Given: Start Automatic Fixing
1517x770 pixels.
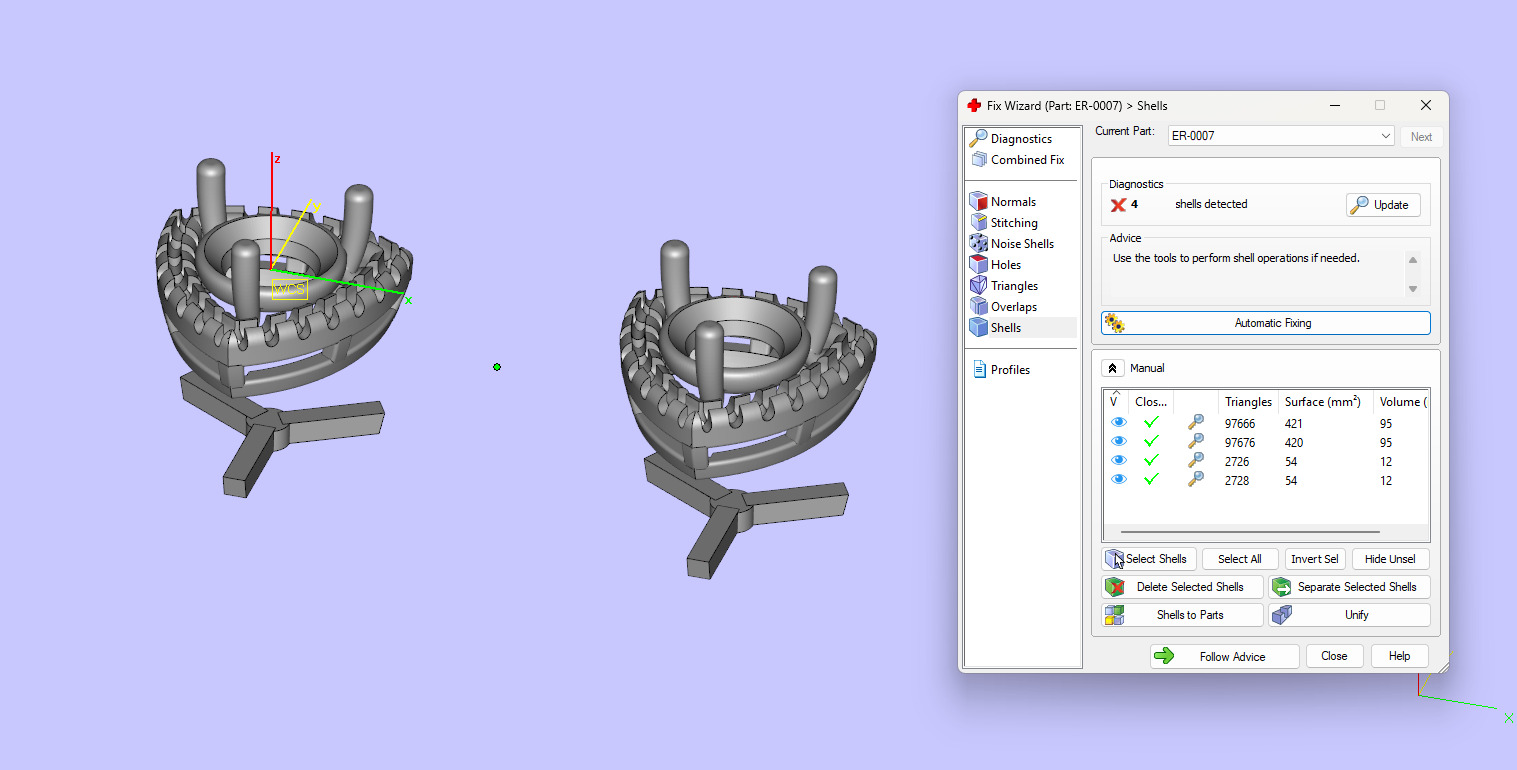Looking at the screenshot, I should [x=1266, y=323].
